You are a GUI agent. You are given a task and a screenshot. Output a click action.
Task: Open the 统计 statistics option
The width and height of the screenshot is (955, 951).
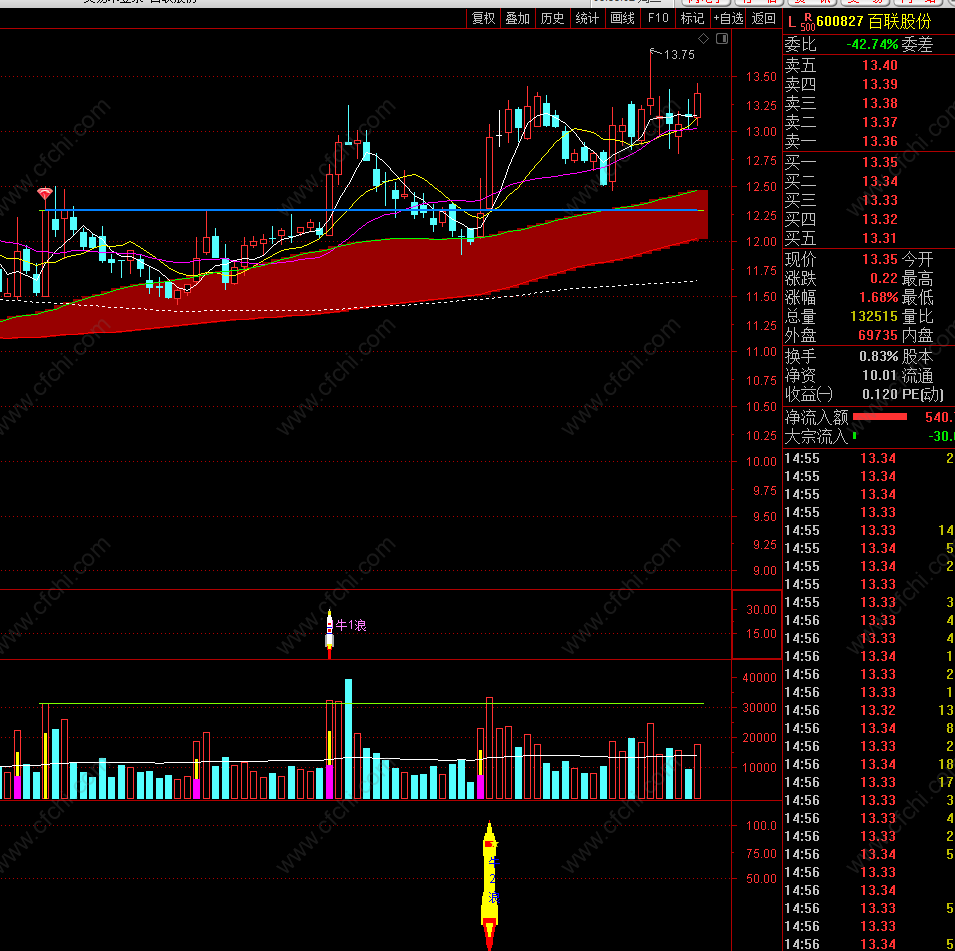click(x=587, y=18)
